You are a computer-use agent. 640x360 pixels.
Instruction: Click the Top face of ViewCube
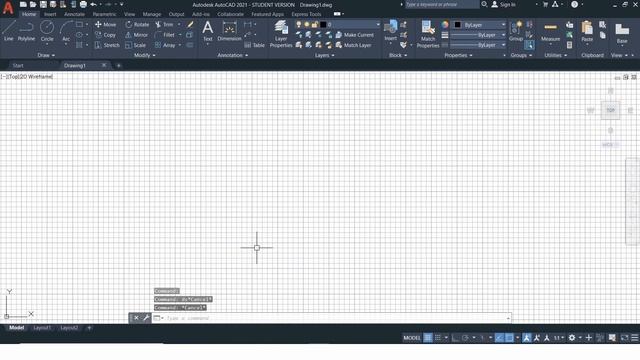tap(610, 110)
